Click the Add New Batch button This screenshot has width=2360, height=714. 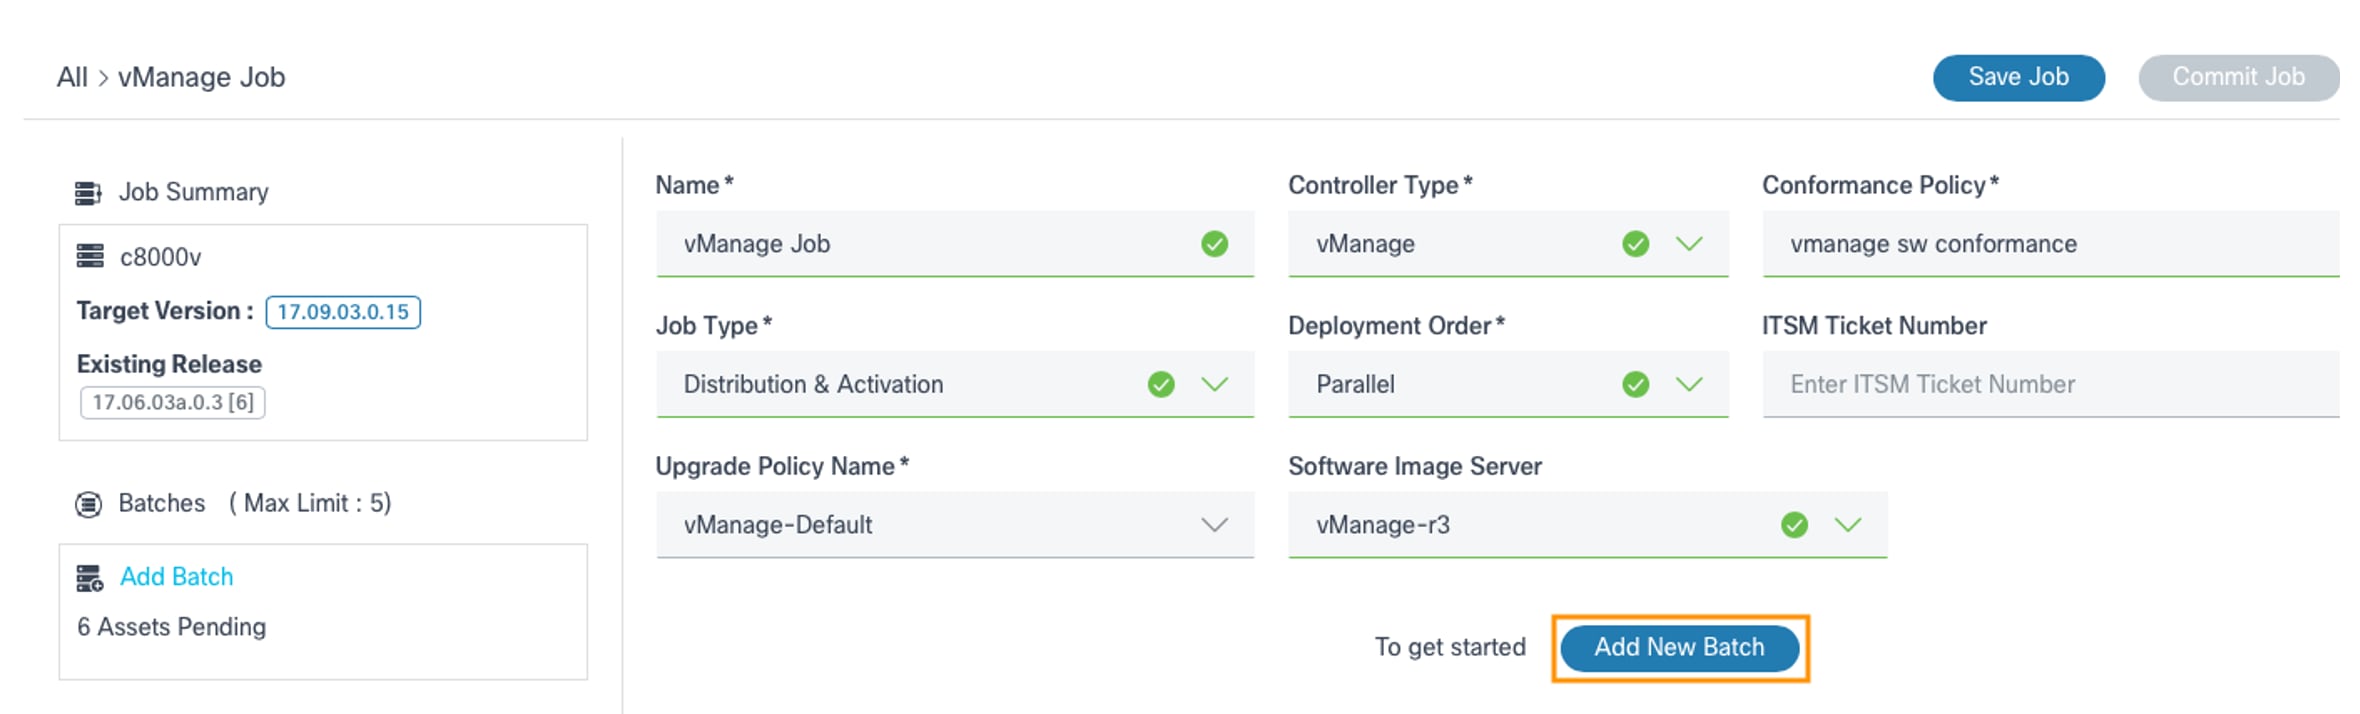1679,648
